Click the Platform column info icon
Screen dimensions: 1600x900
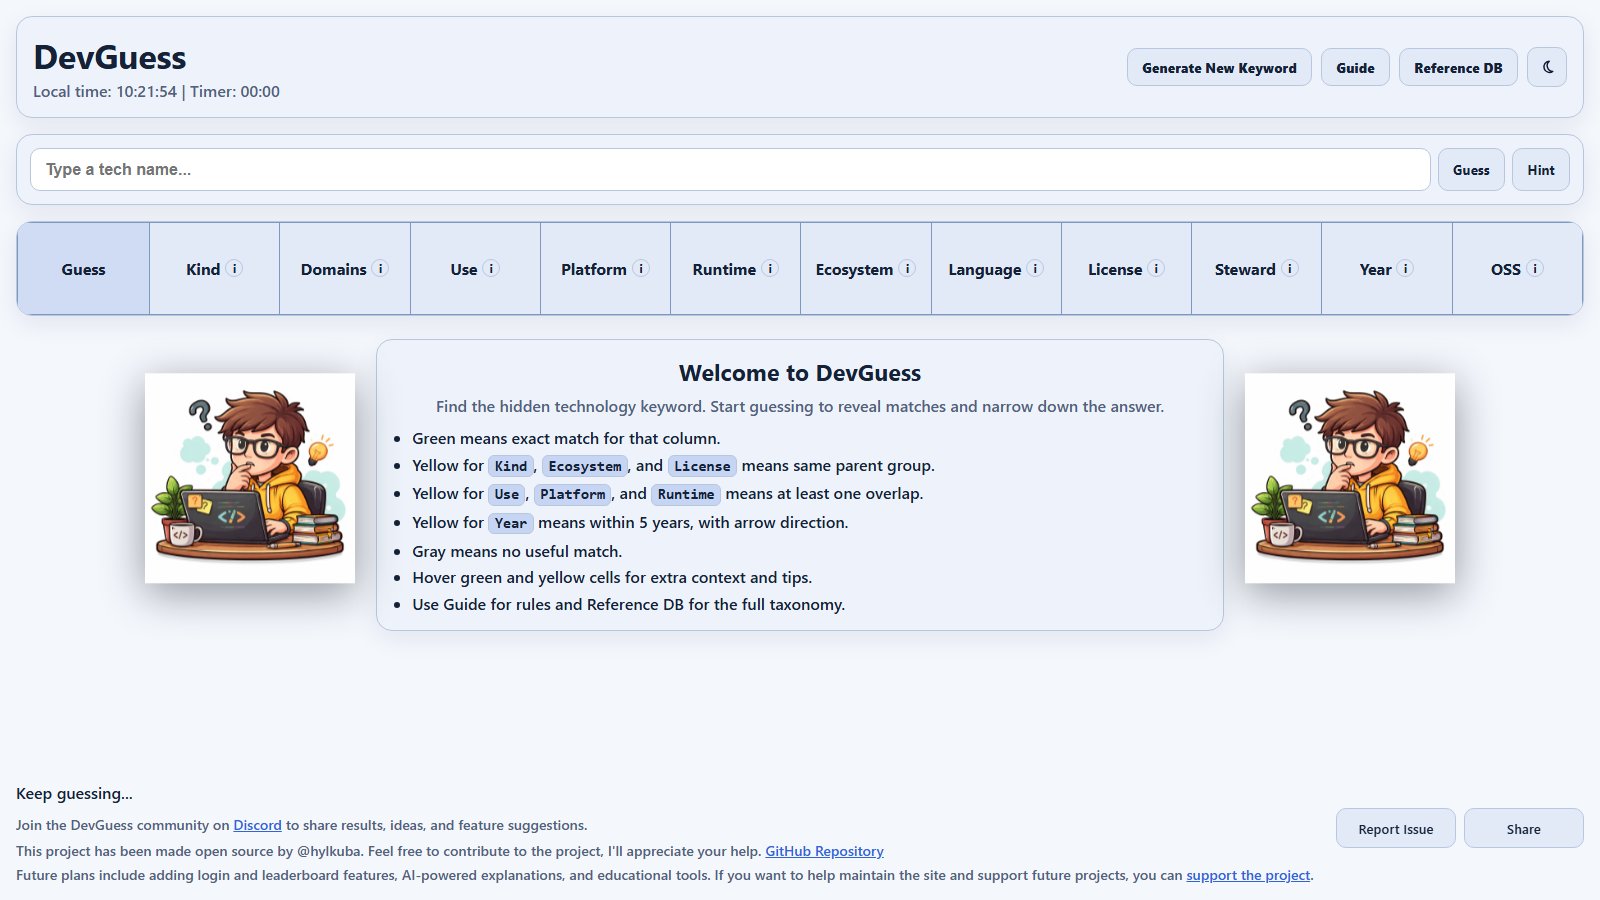tap(641, 268)
